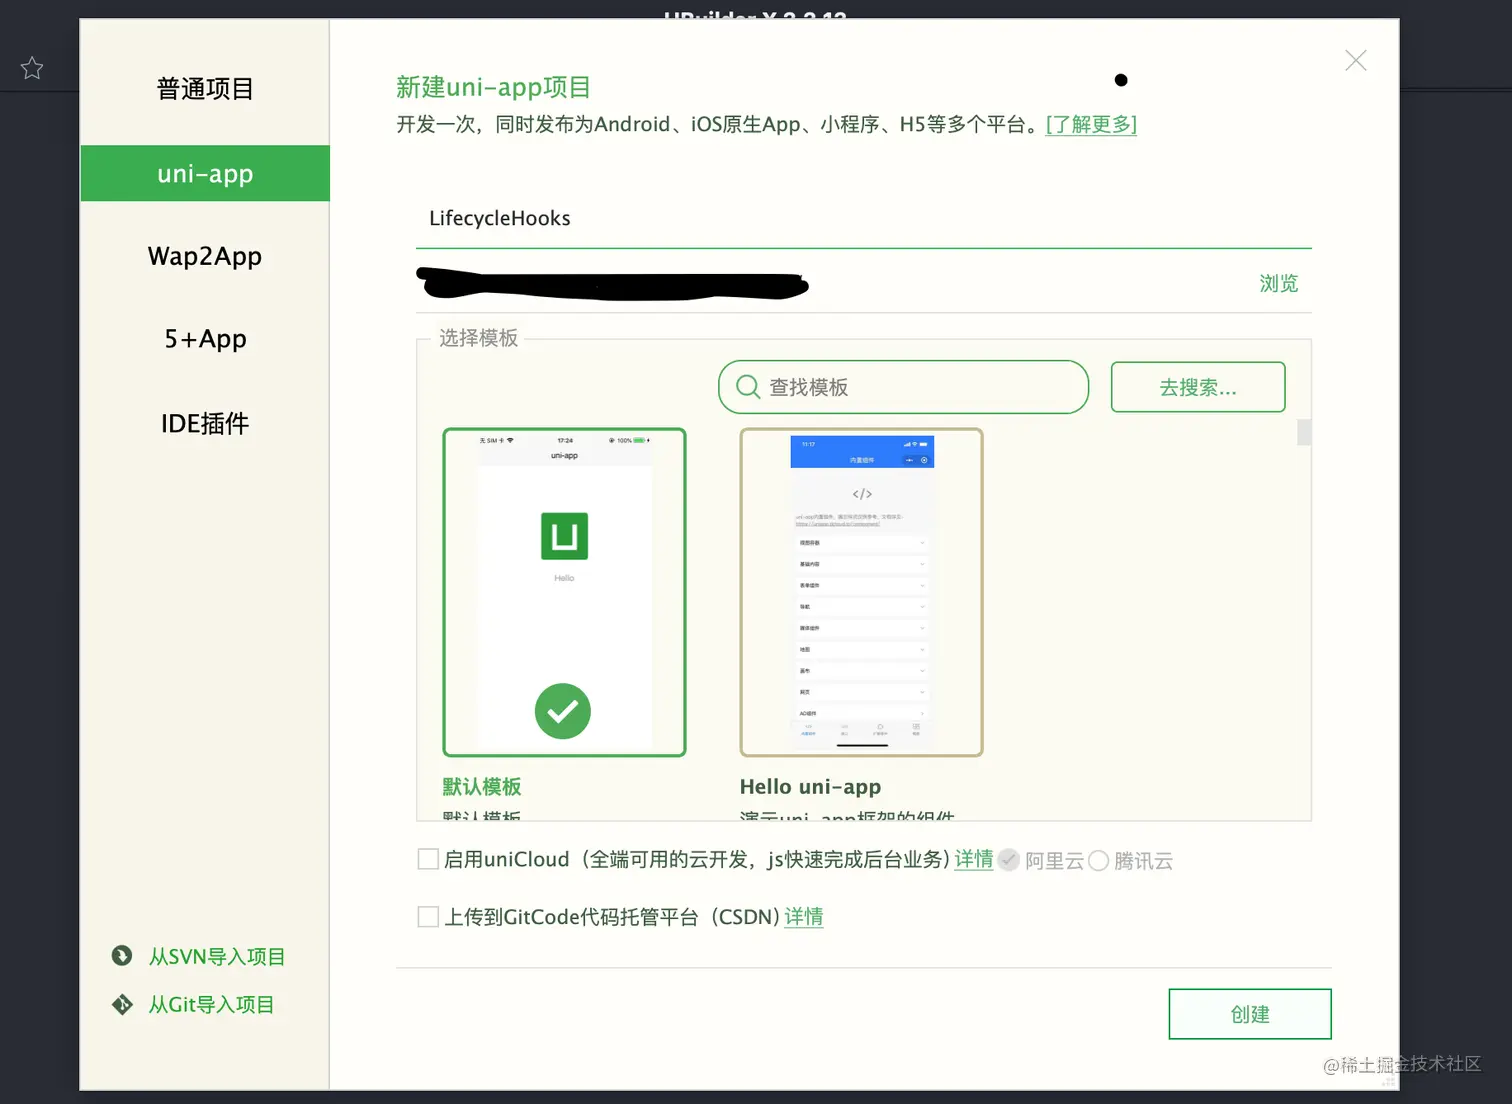1512x1104 pixels.
Task: Click the Hello uni-app template title
Action: click(810, 787)
